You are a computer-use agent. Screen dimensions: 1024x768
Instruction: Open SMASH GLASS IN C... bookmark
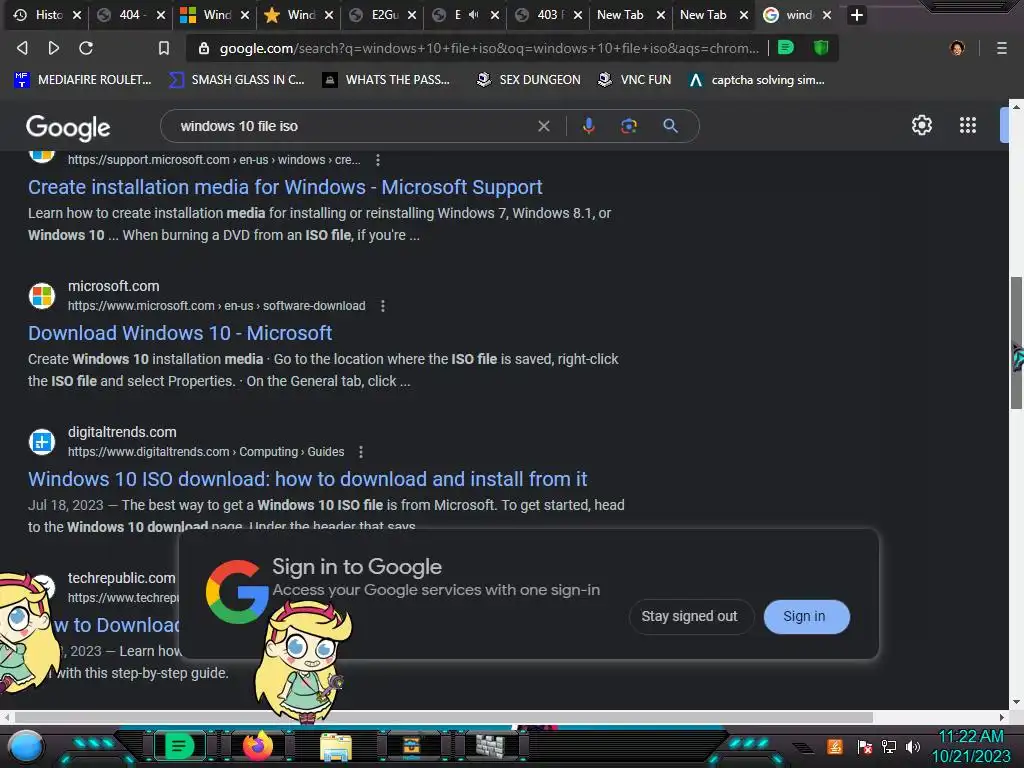click(x=236, y=80)
